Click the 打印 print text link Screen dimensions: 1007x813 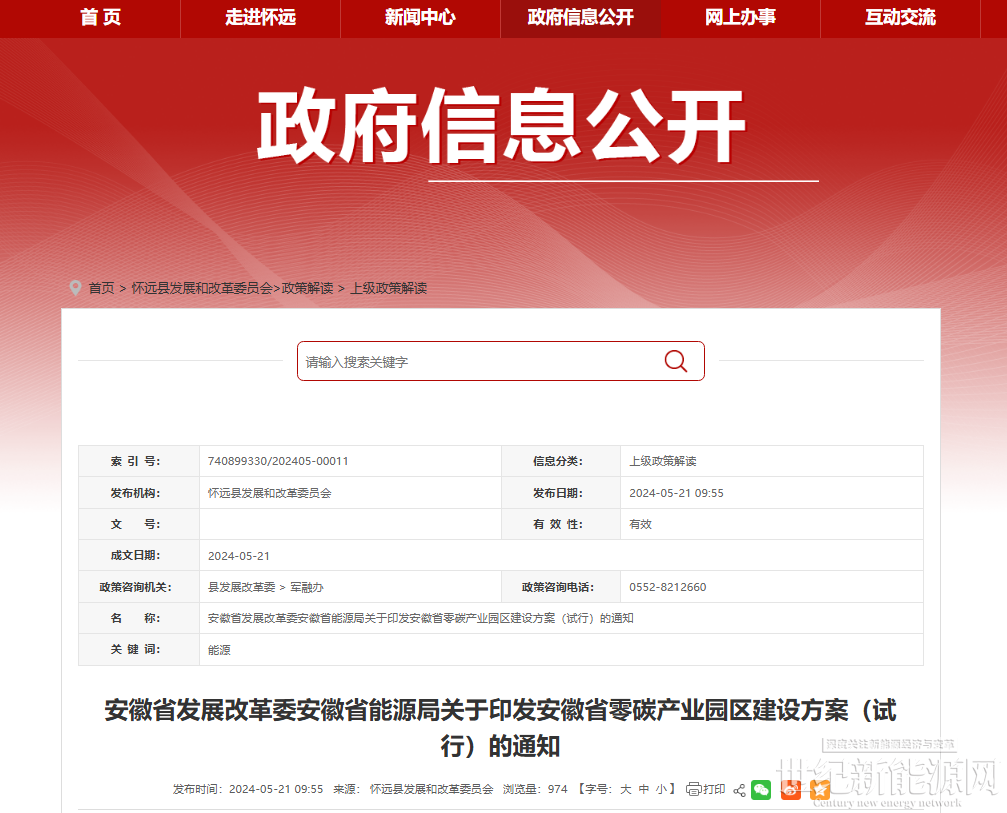pos(714,789)
